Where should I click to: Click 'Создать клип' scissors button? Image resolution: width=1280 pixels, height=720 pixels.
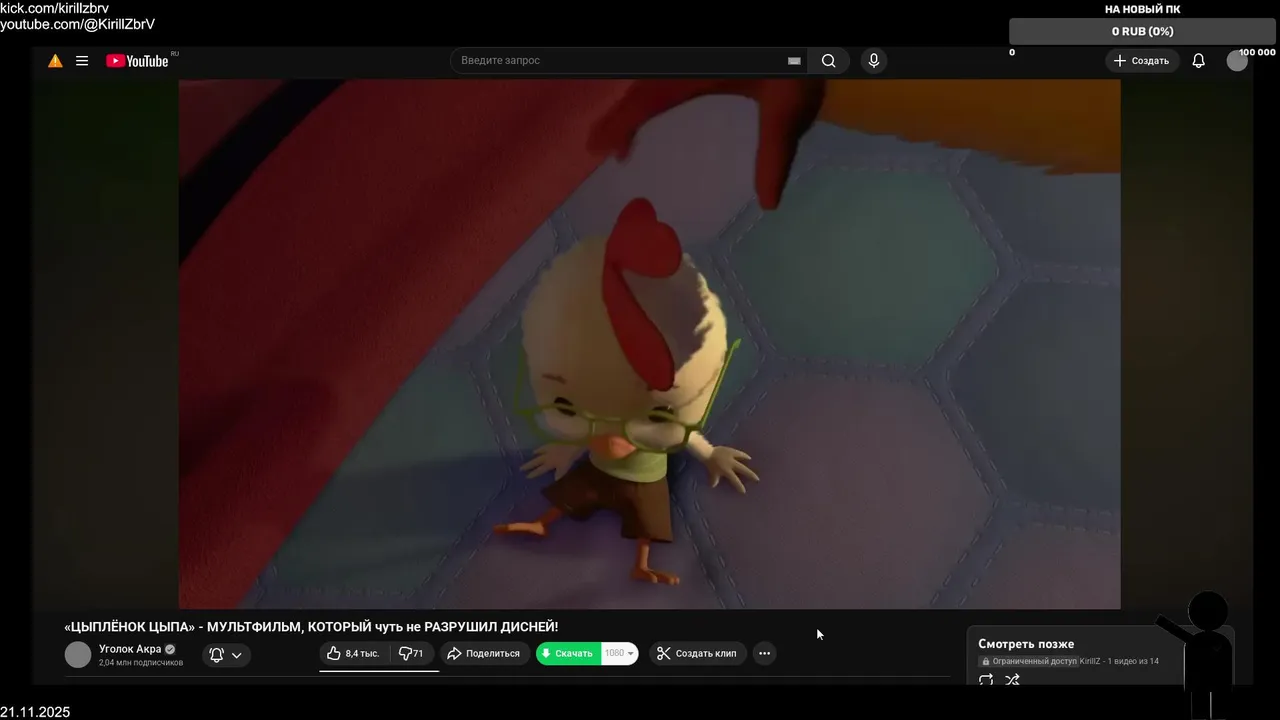[x=697, y=653]
